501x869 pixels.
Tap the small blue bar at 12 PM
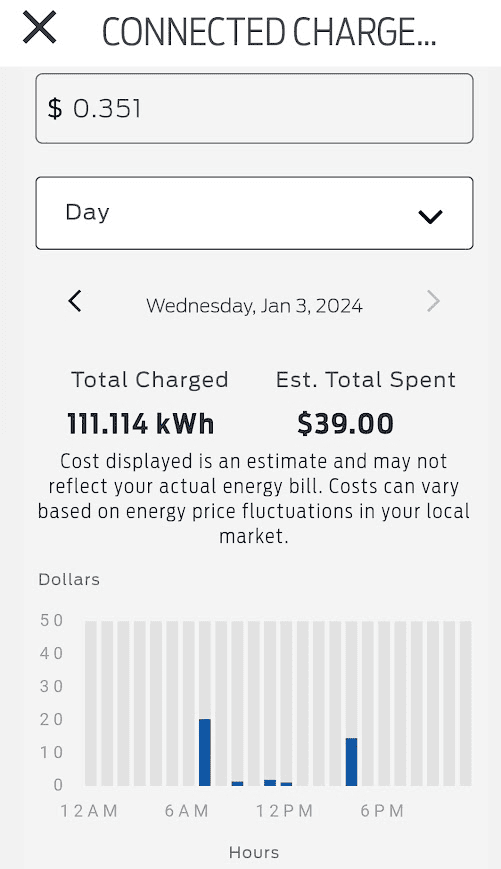point(286,784)
